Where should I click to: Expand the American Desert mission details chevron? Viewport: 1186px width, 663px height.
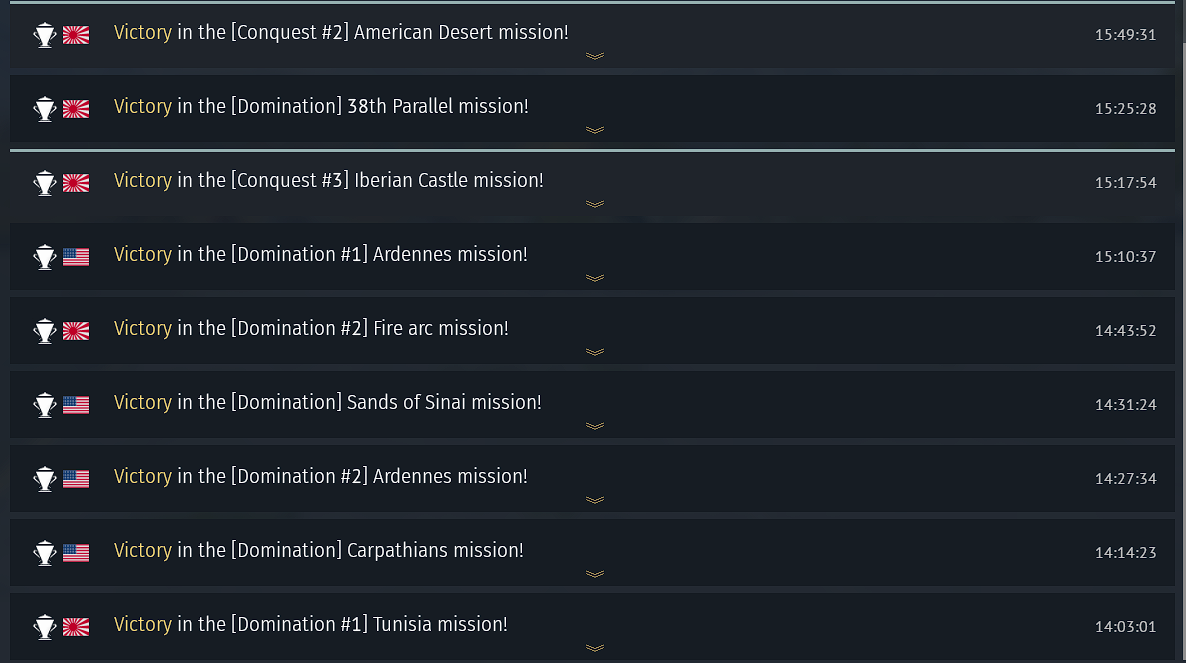pos(595,56)
